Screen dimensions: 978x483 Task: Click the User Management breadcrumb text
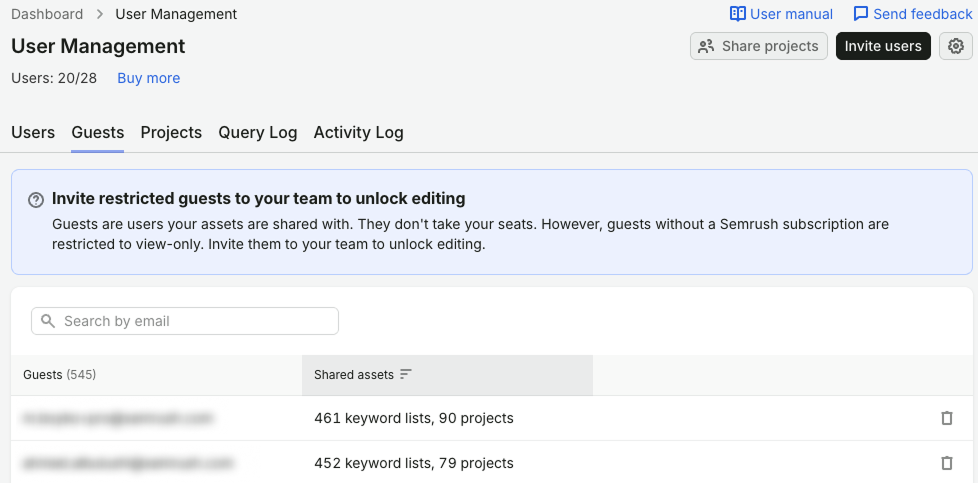[x=176, y=14]
